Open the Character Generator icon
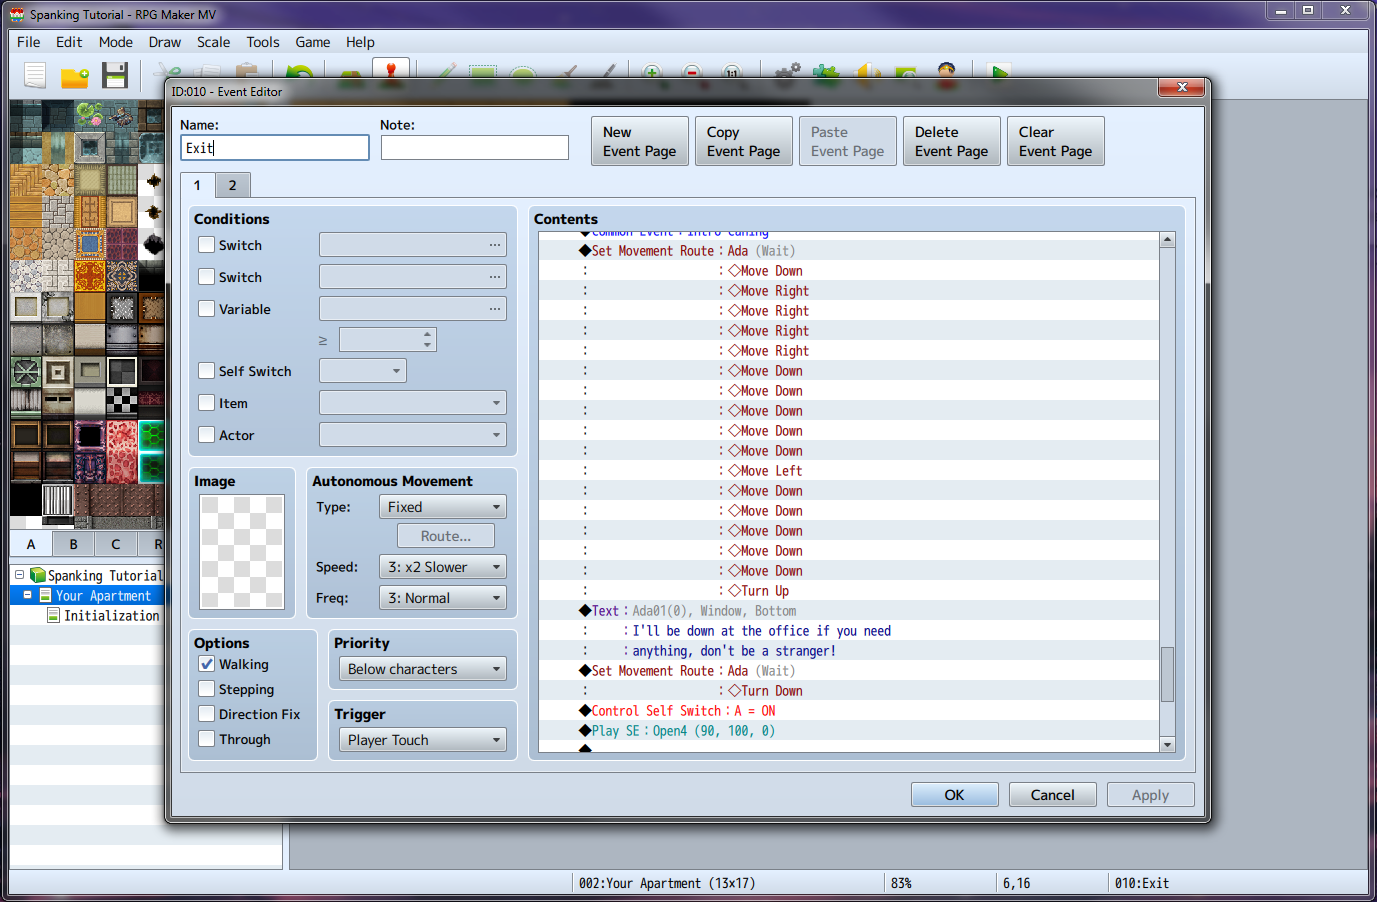Viewport: 1377px width, 902px height. pos(946,71)
